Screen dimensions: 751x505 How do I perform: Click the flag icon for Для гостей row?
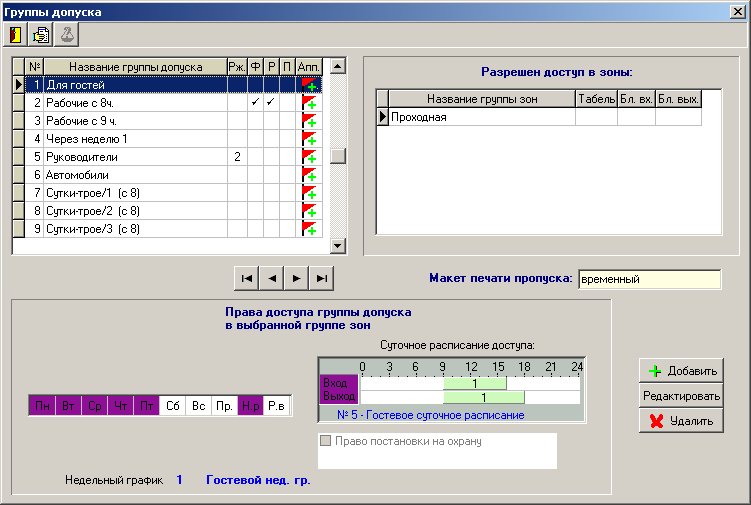coord(309,85)
